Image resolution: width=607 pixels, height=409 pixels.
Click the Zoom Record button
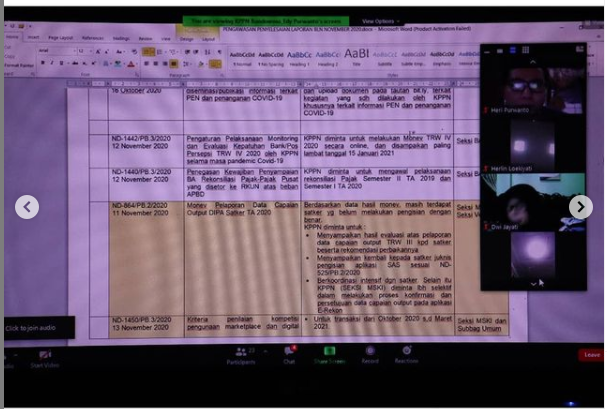click(x=370, y=355)
